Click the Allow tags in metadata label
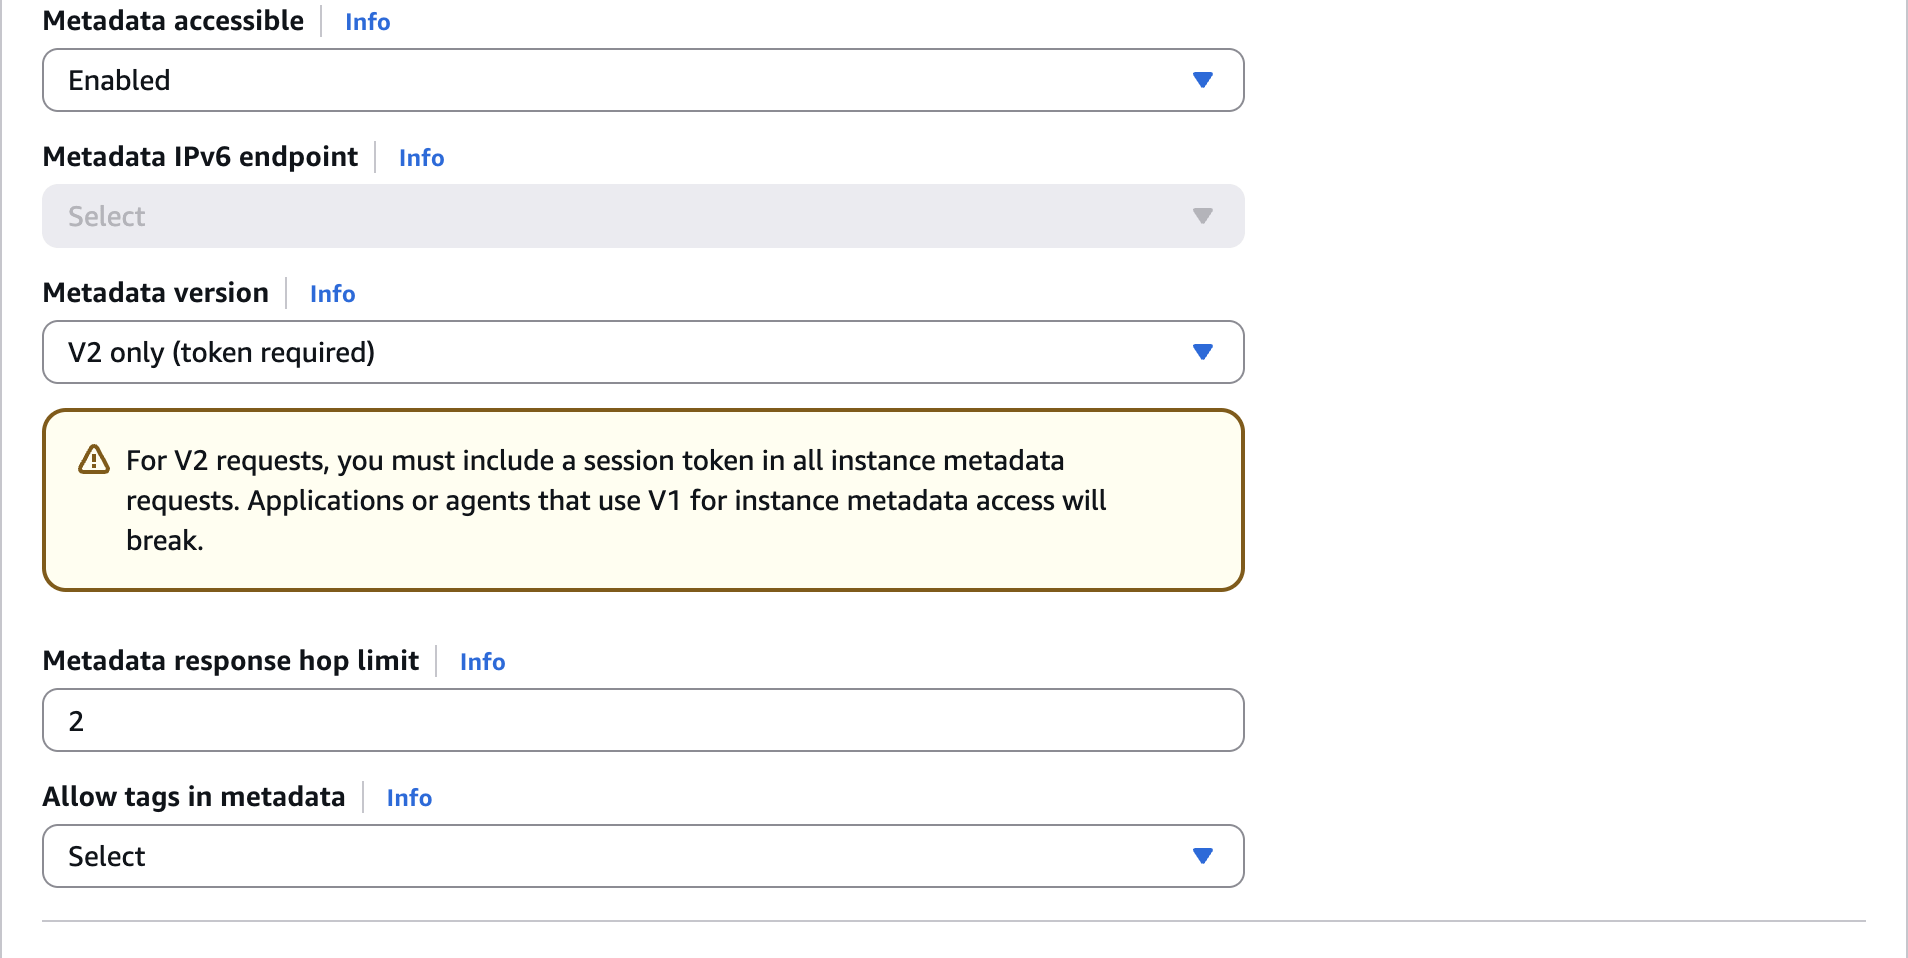1908x958 pixels. 194,797
